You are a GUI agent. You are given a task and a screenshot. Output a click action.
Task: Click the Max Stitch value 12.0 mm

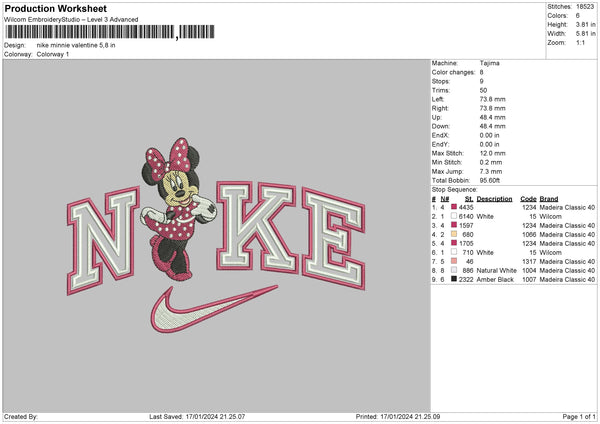pyautogui.click(x=492, y=153)
